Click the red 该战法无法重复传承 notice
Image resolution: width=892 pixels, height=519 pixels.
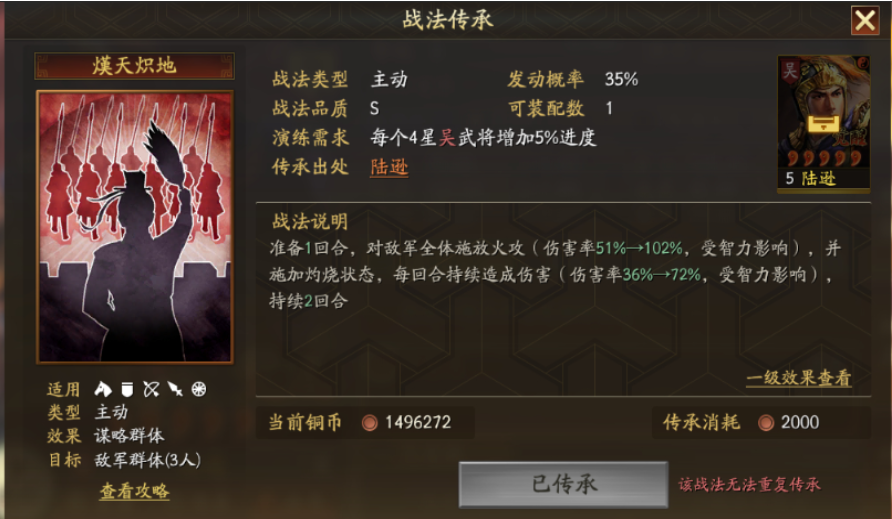[x=749, y=484]
